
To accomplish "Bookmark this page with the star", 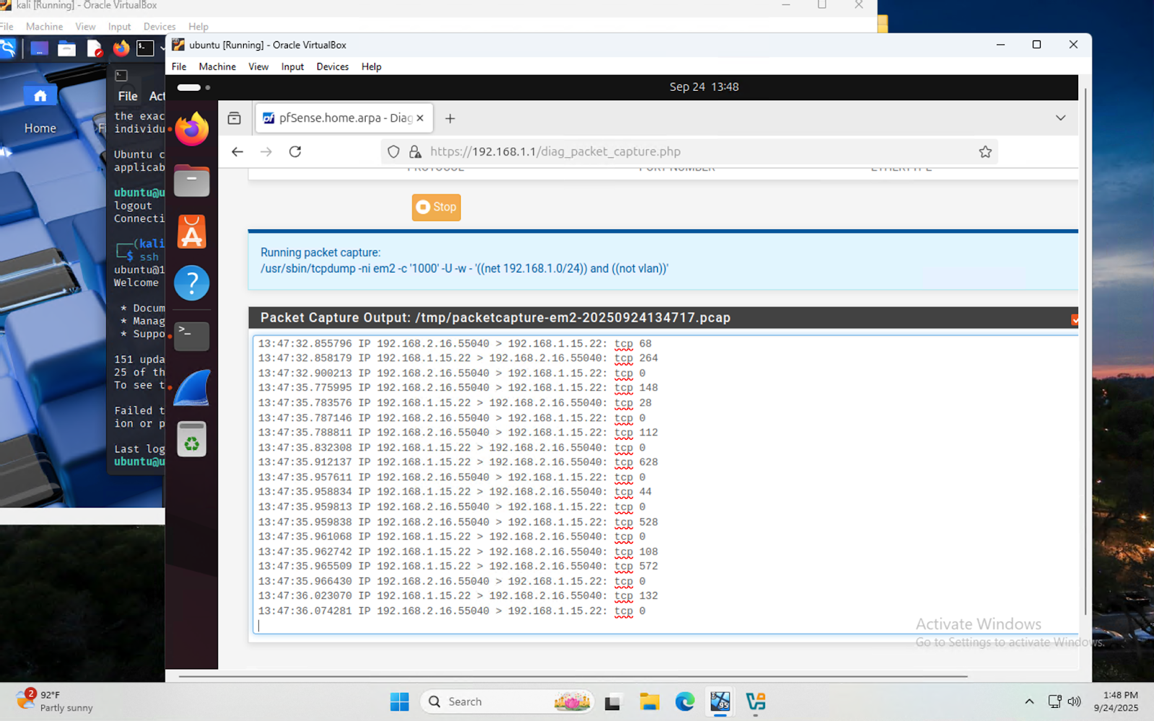I will [985, 152].
